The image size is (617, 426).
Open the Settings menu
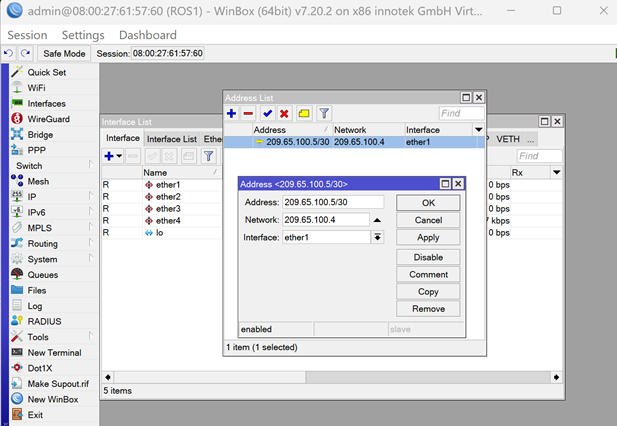coord(83,35)
